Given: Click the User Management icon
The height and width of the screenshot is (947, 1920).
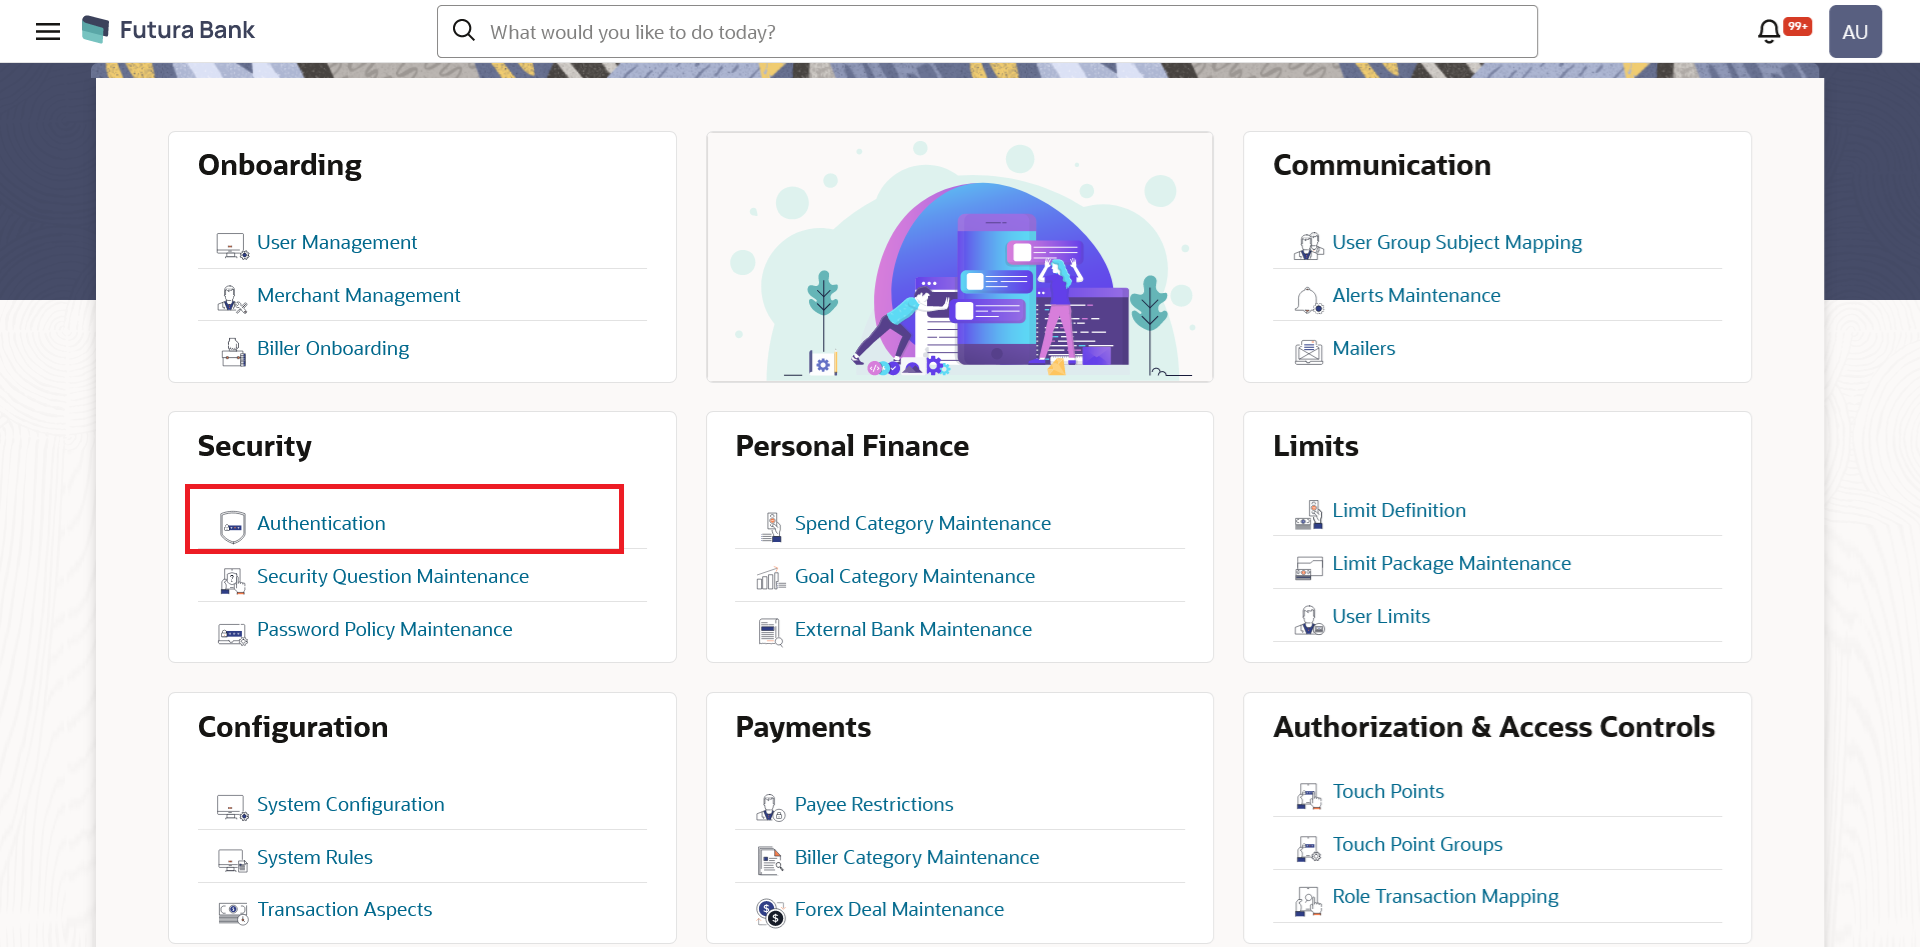Looking at the screenshot, I should point(232,245).
